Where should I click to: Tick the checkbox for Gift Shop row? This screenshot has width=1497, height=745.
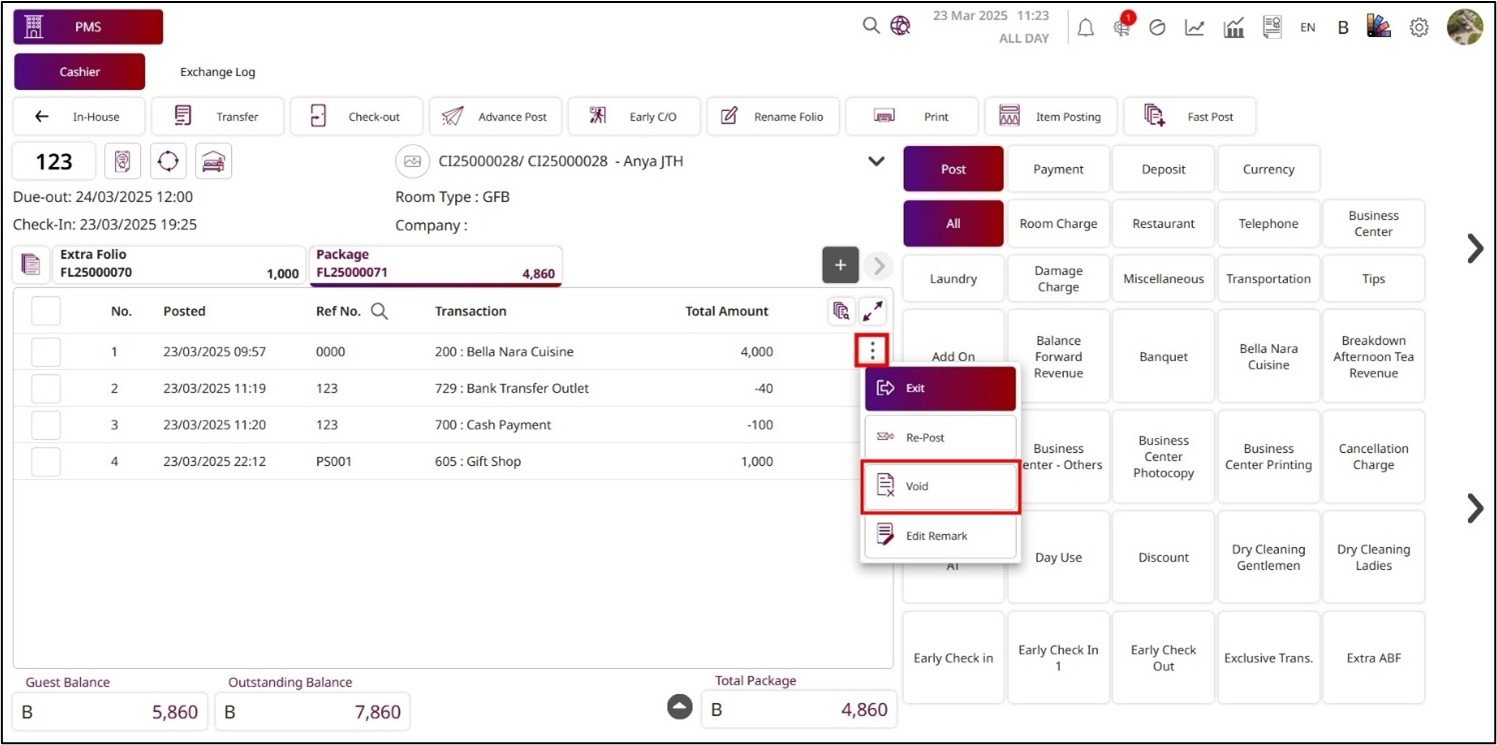point(46,462)
